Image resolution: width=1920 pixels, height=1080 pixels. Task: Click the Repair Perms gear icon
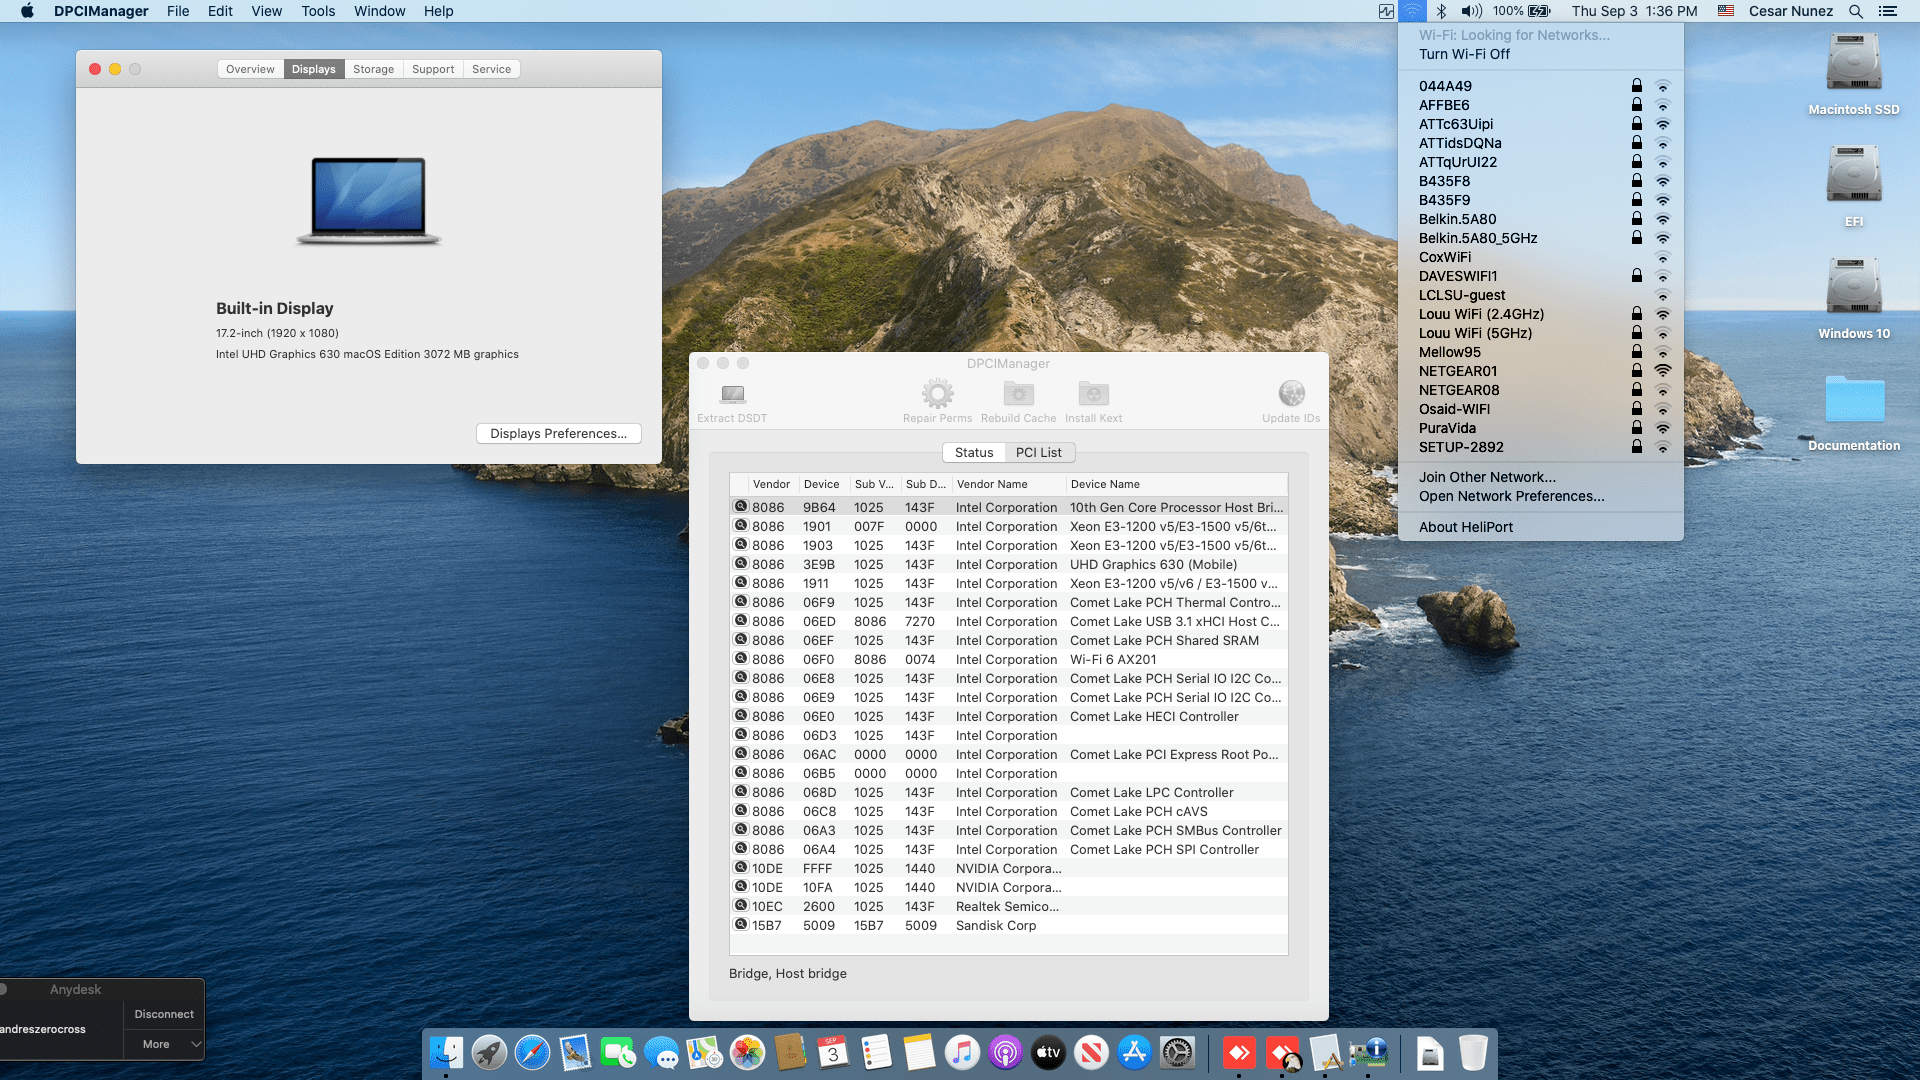pyautogui.click(x=937, y=393)
